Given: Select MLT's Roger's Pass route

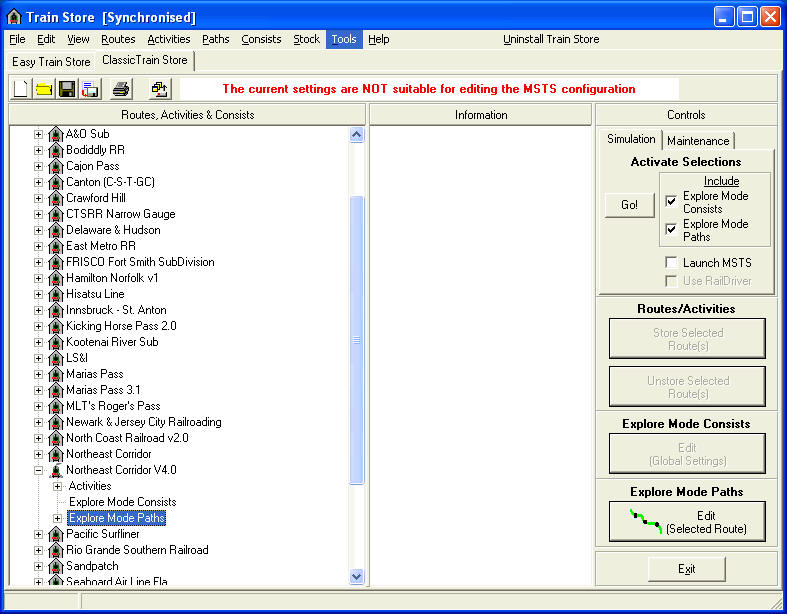Looking at the screenshot, I should (x=113, y=406).
